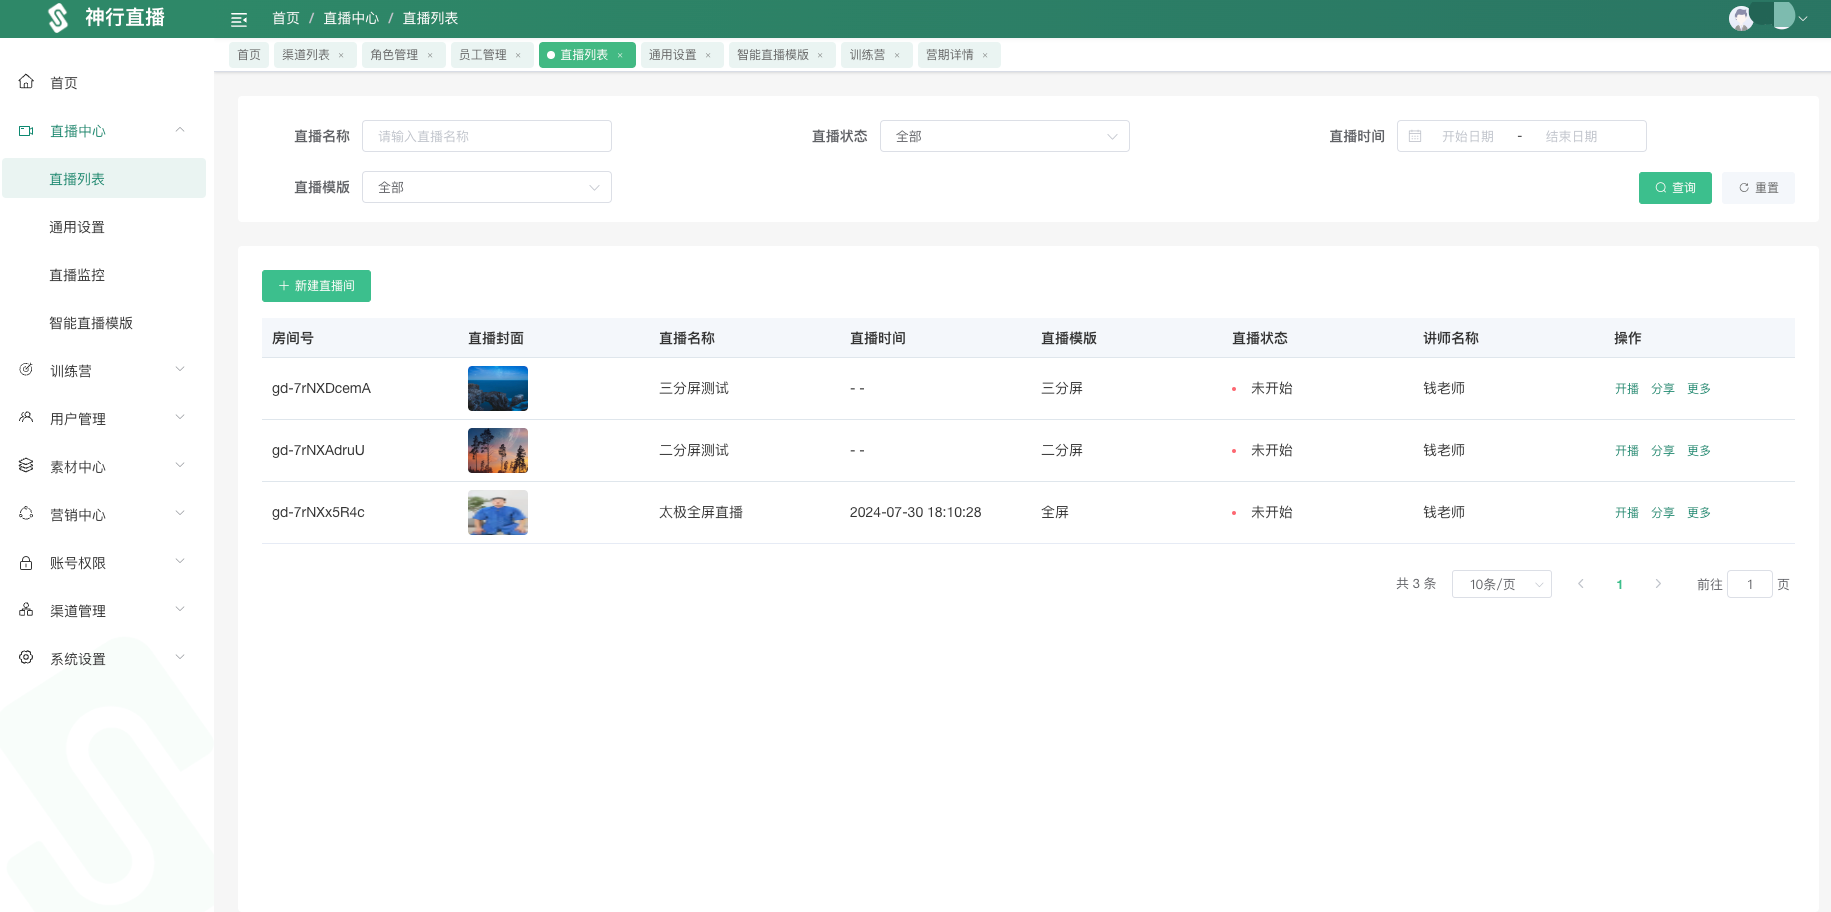Open the 直播模版 dropdown
The image size is (1831, 912).
487,187
